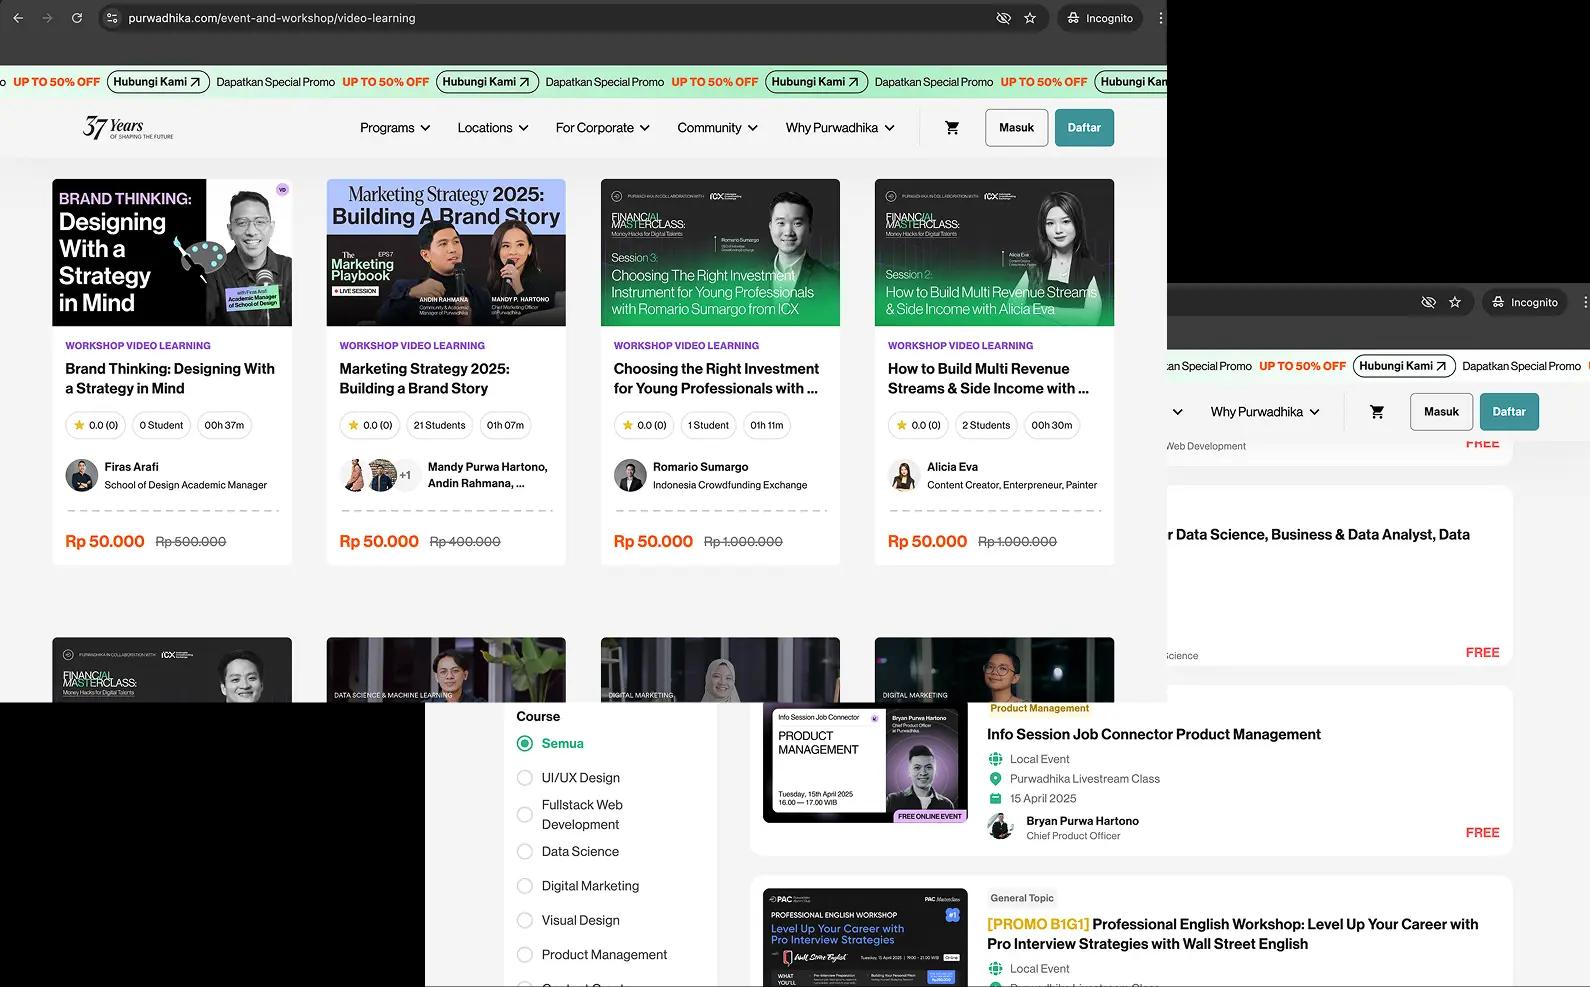1590x987 pixels.
Task: Select Product Management radio option
Action: [x=525, y=955]
